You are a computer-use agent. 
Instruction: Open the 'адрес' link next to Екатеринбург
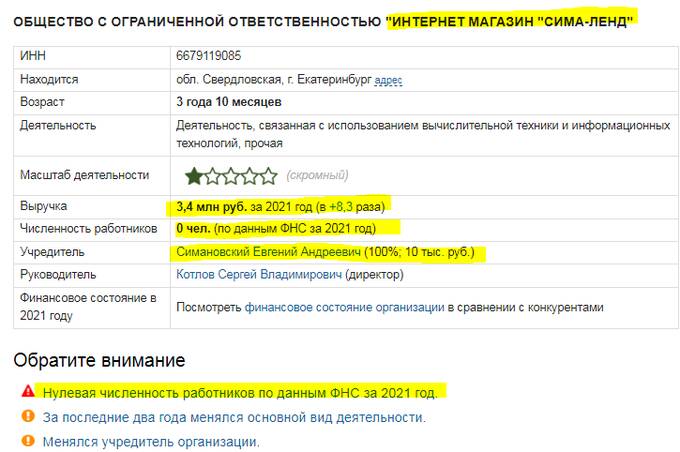388,80
